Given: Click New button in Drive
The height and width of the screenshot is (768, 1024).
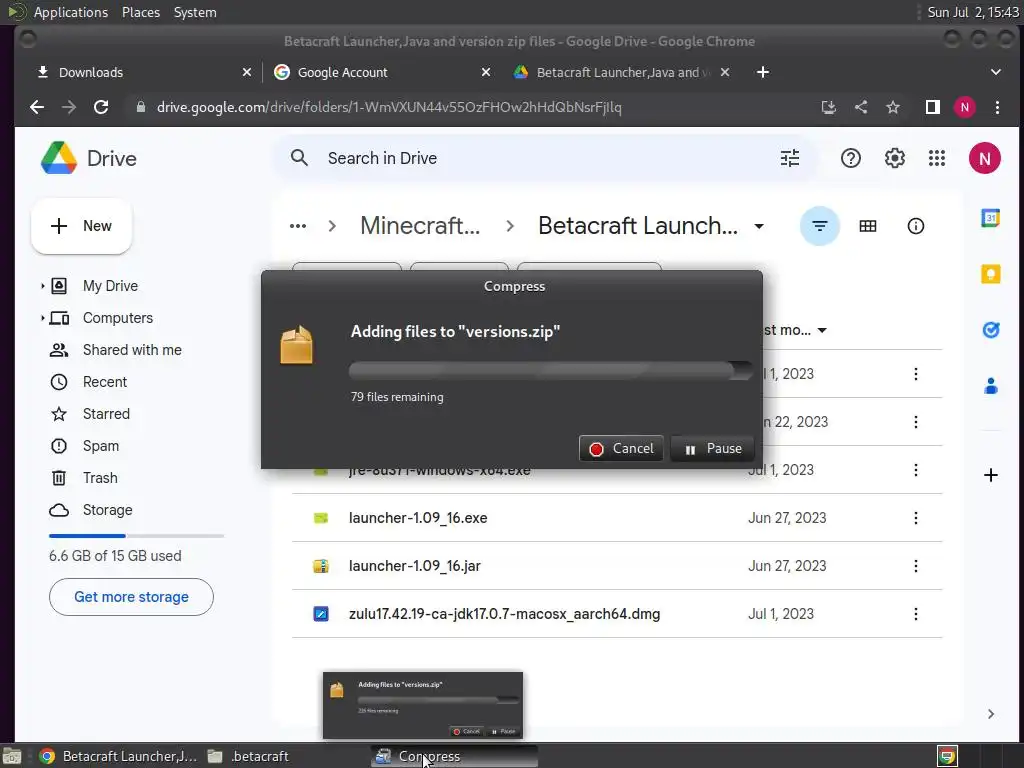Looking at the screenshot, I should coord(81,226).
